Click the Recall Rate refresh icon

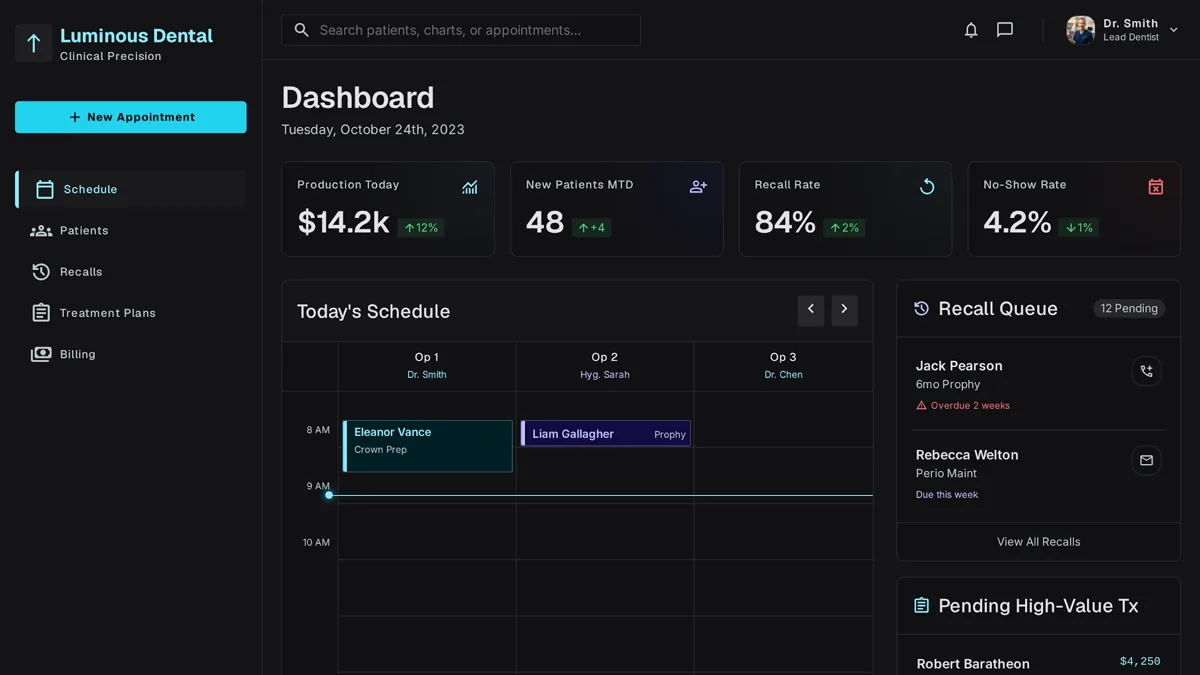pos(927,187)
